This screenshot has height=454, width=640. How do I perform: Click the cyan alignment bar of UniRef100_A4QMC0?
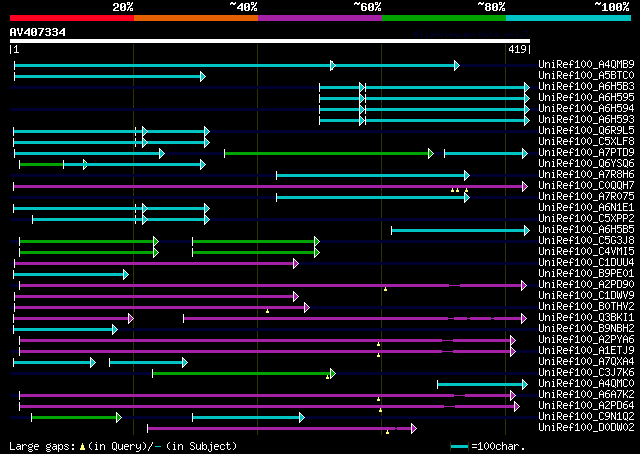pos(482,384)
